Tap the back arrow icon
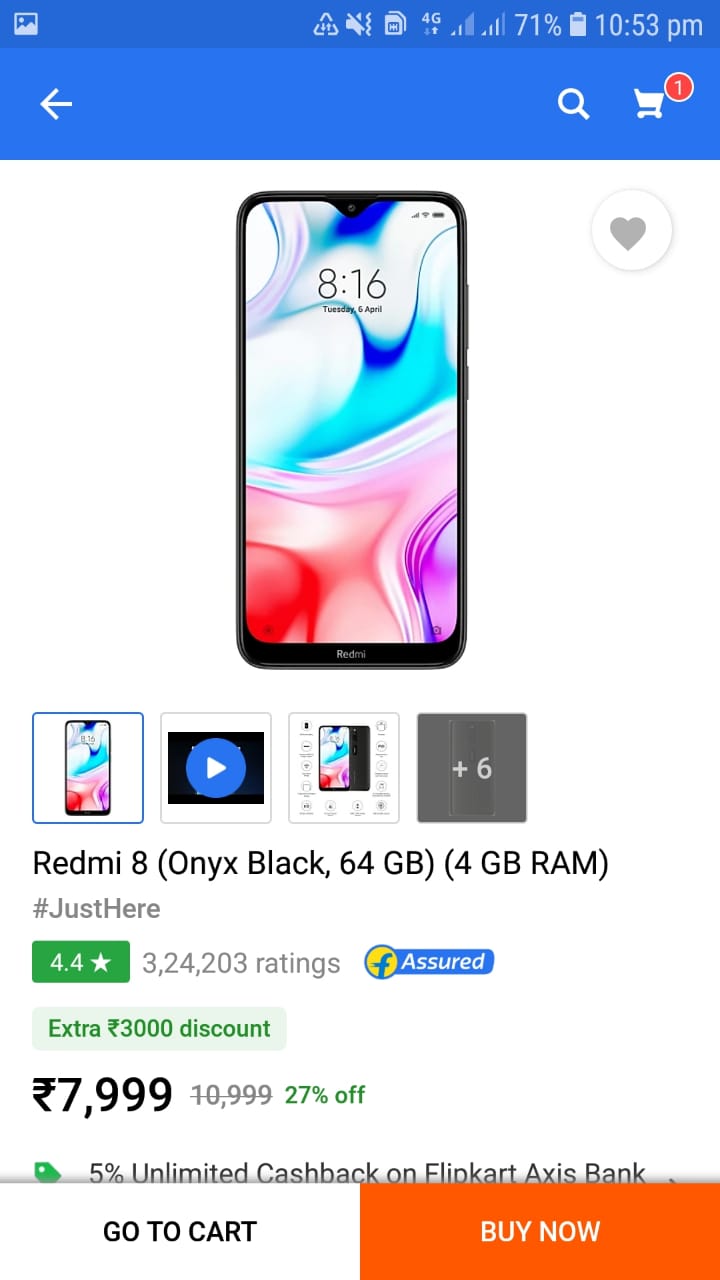Viewport: 720px width, 1280px height. click(56, 104)
